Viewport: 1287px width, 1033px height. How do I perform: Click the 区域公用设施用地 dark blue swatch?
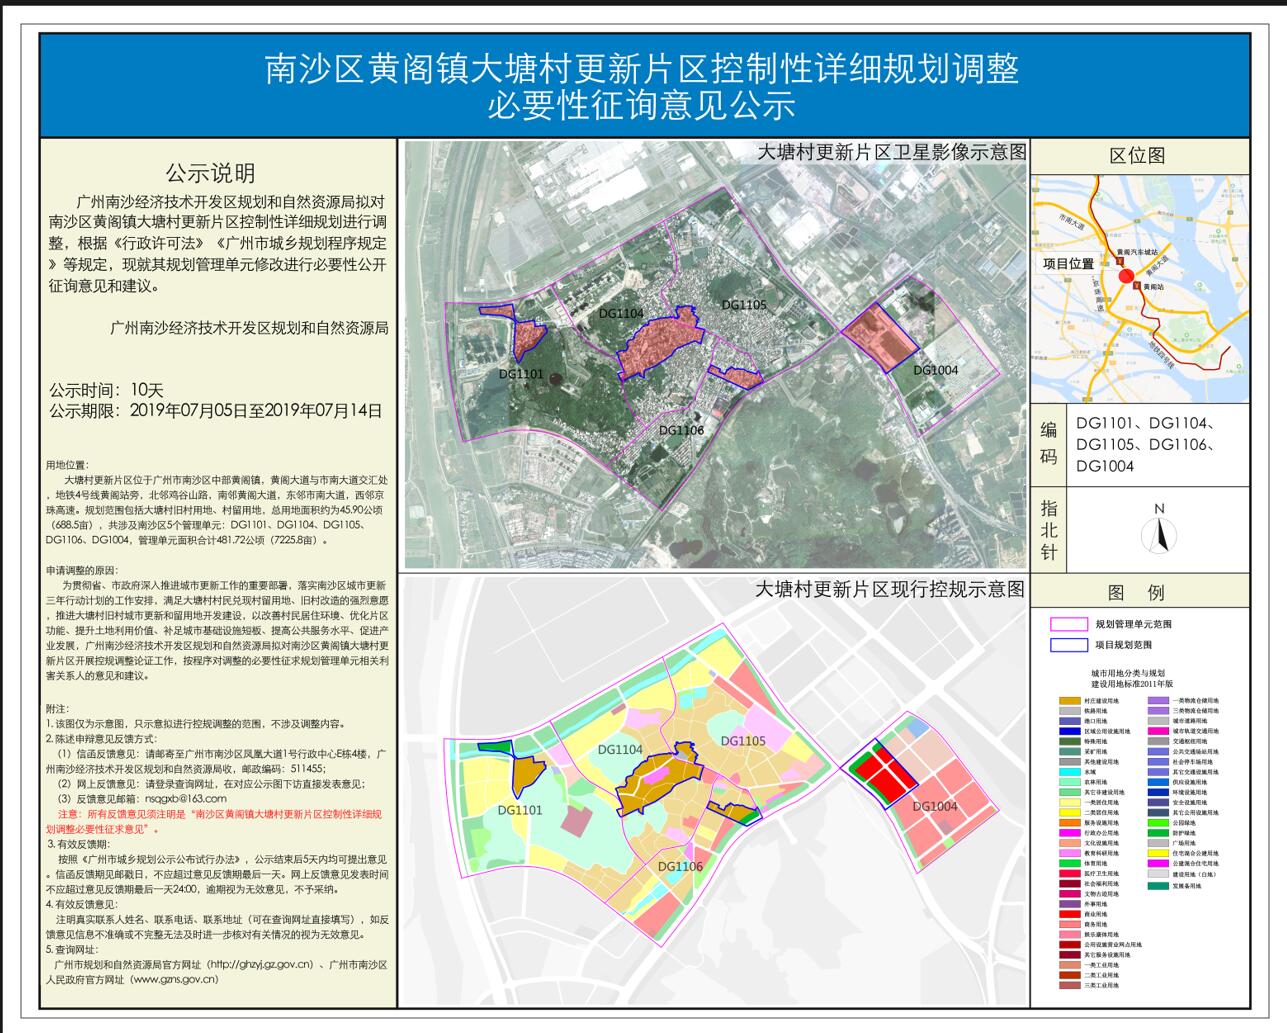coord(1070,731)
